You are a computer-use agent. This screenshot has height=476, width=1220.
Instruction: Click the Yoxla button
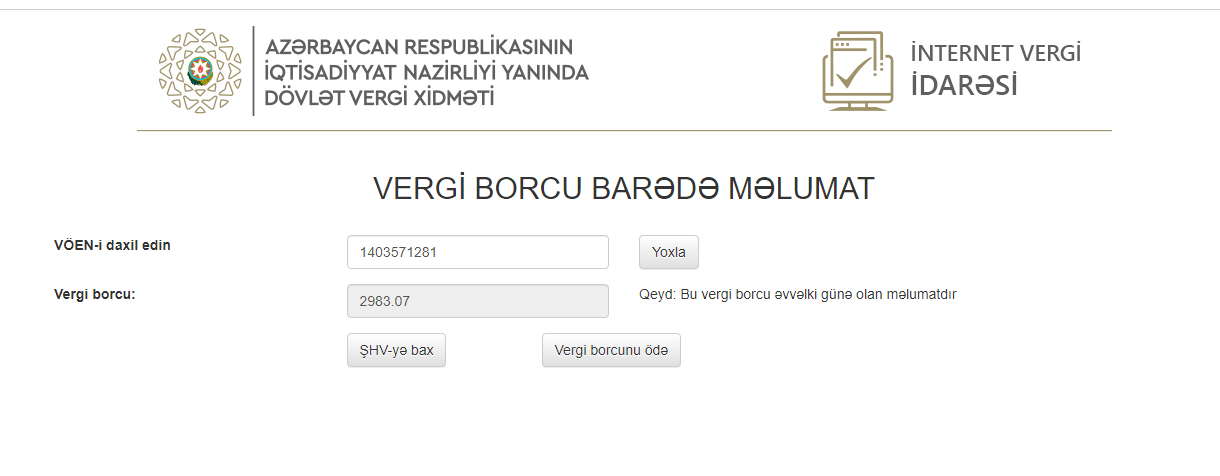click(x=669, y=252)
